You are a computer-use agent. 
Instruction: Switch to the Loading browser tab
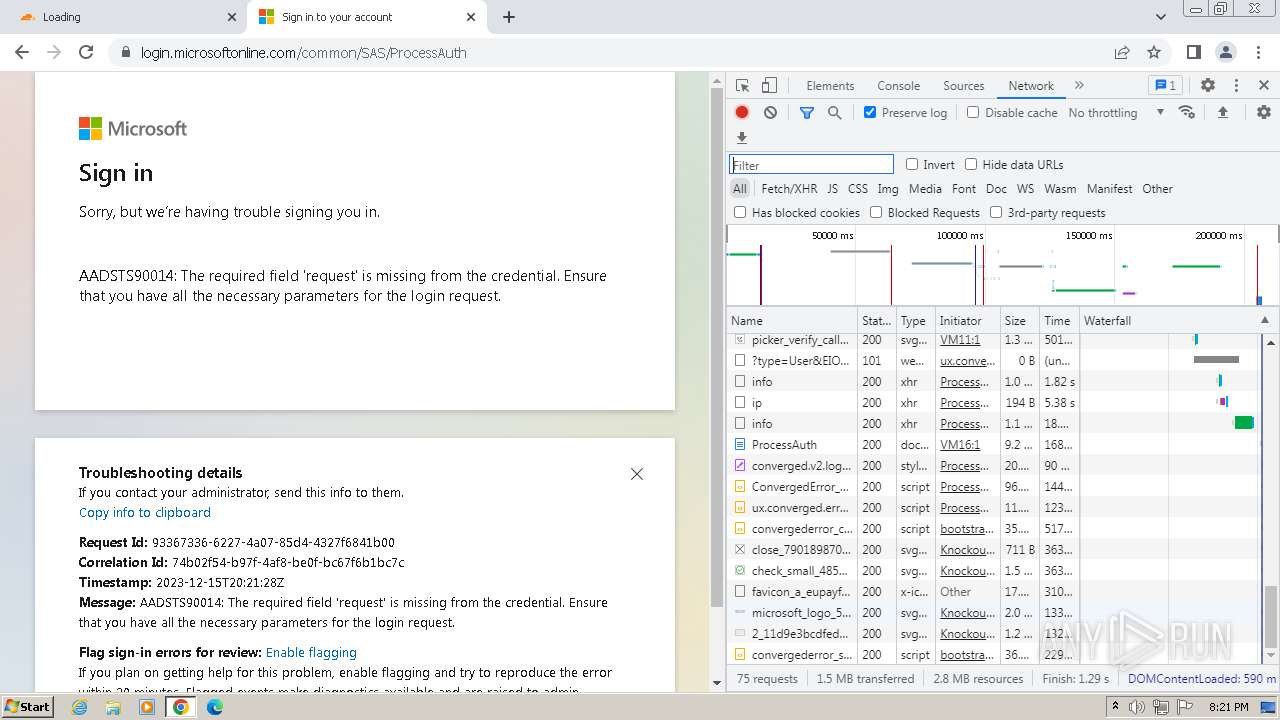coord(123,17)
